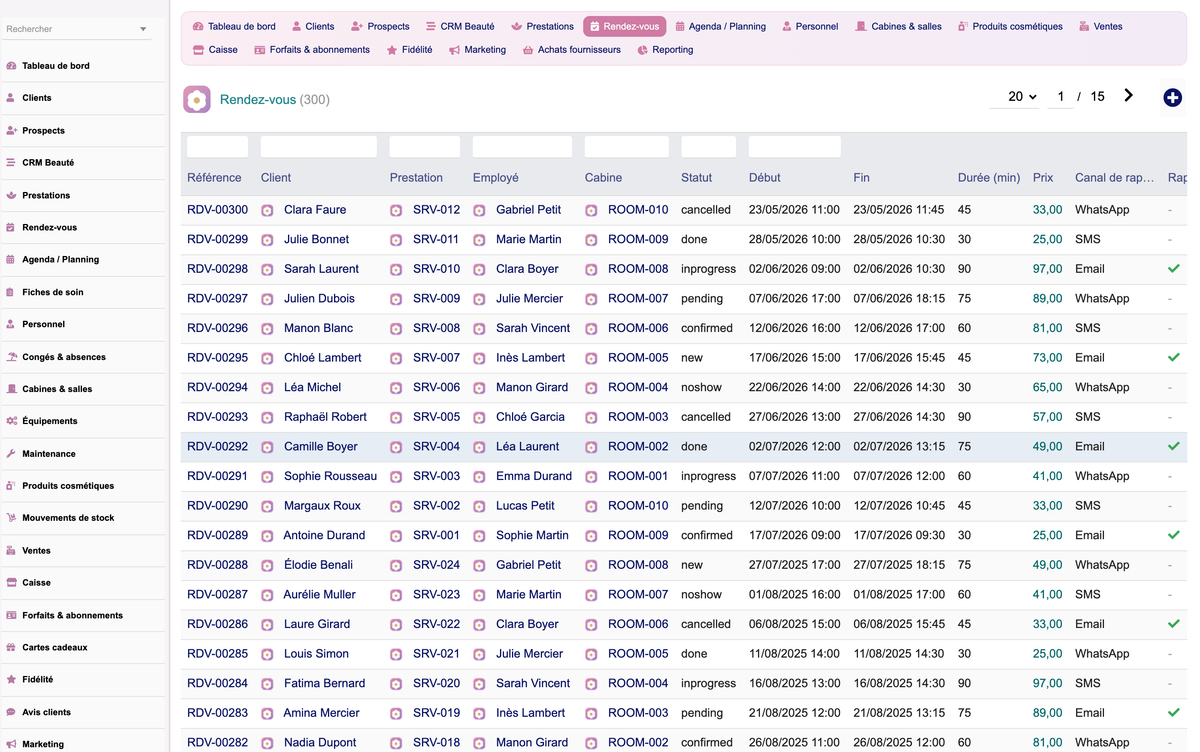Open client Julien Dubois
This screenshot has width=1200, height=752.
click(319, 299)
